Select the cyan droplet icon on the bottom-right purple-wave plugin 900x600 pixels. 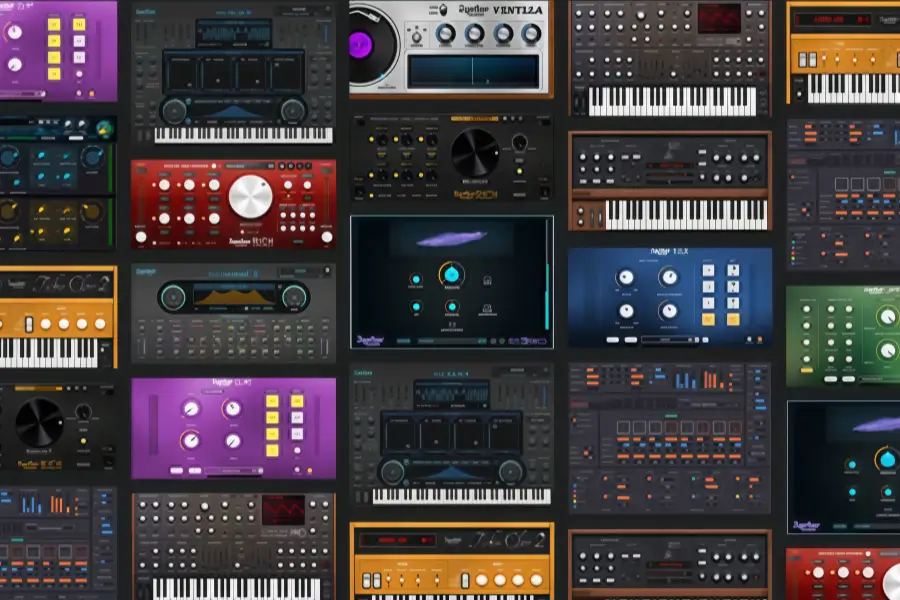pos(887,458)
